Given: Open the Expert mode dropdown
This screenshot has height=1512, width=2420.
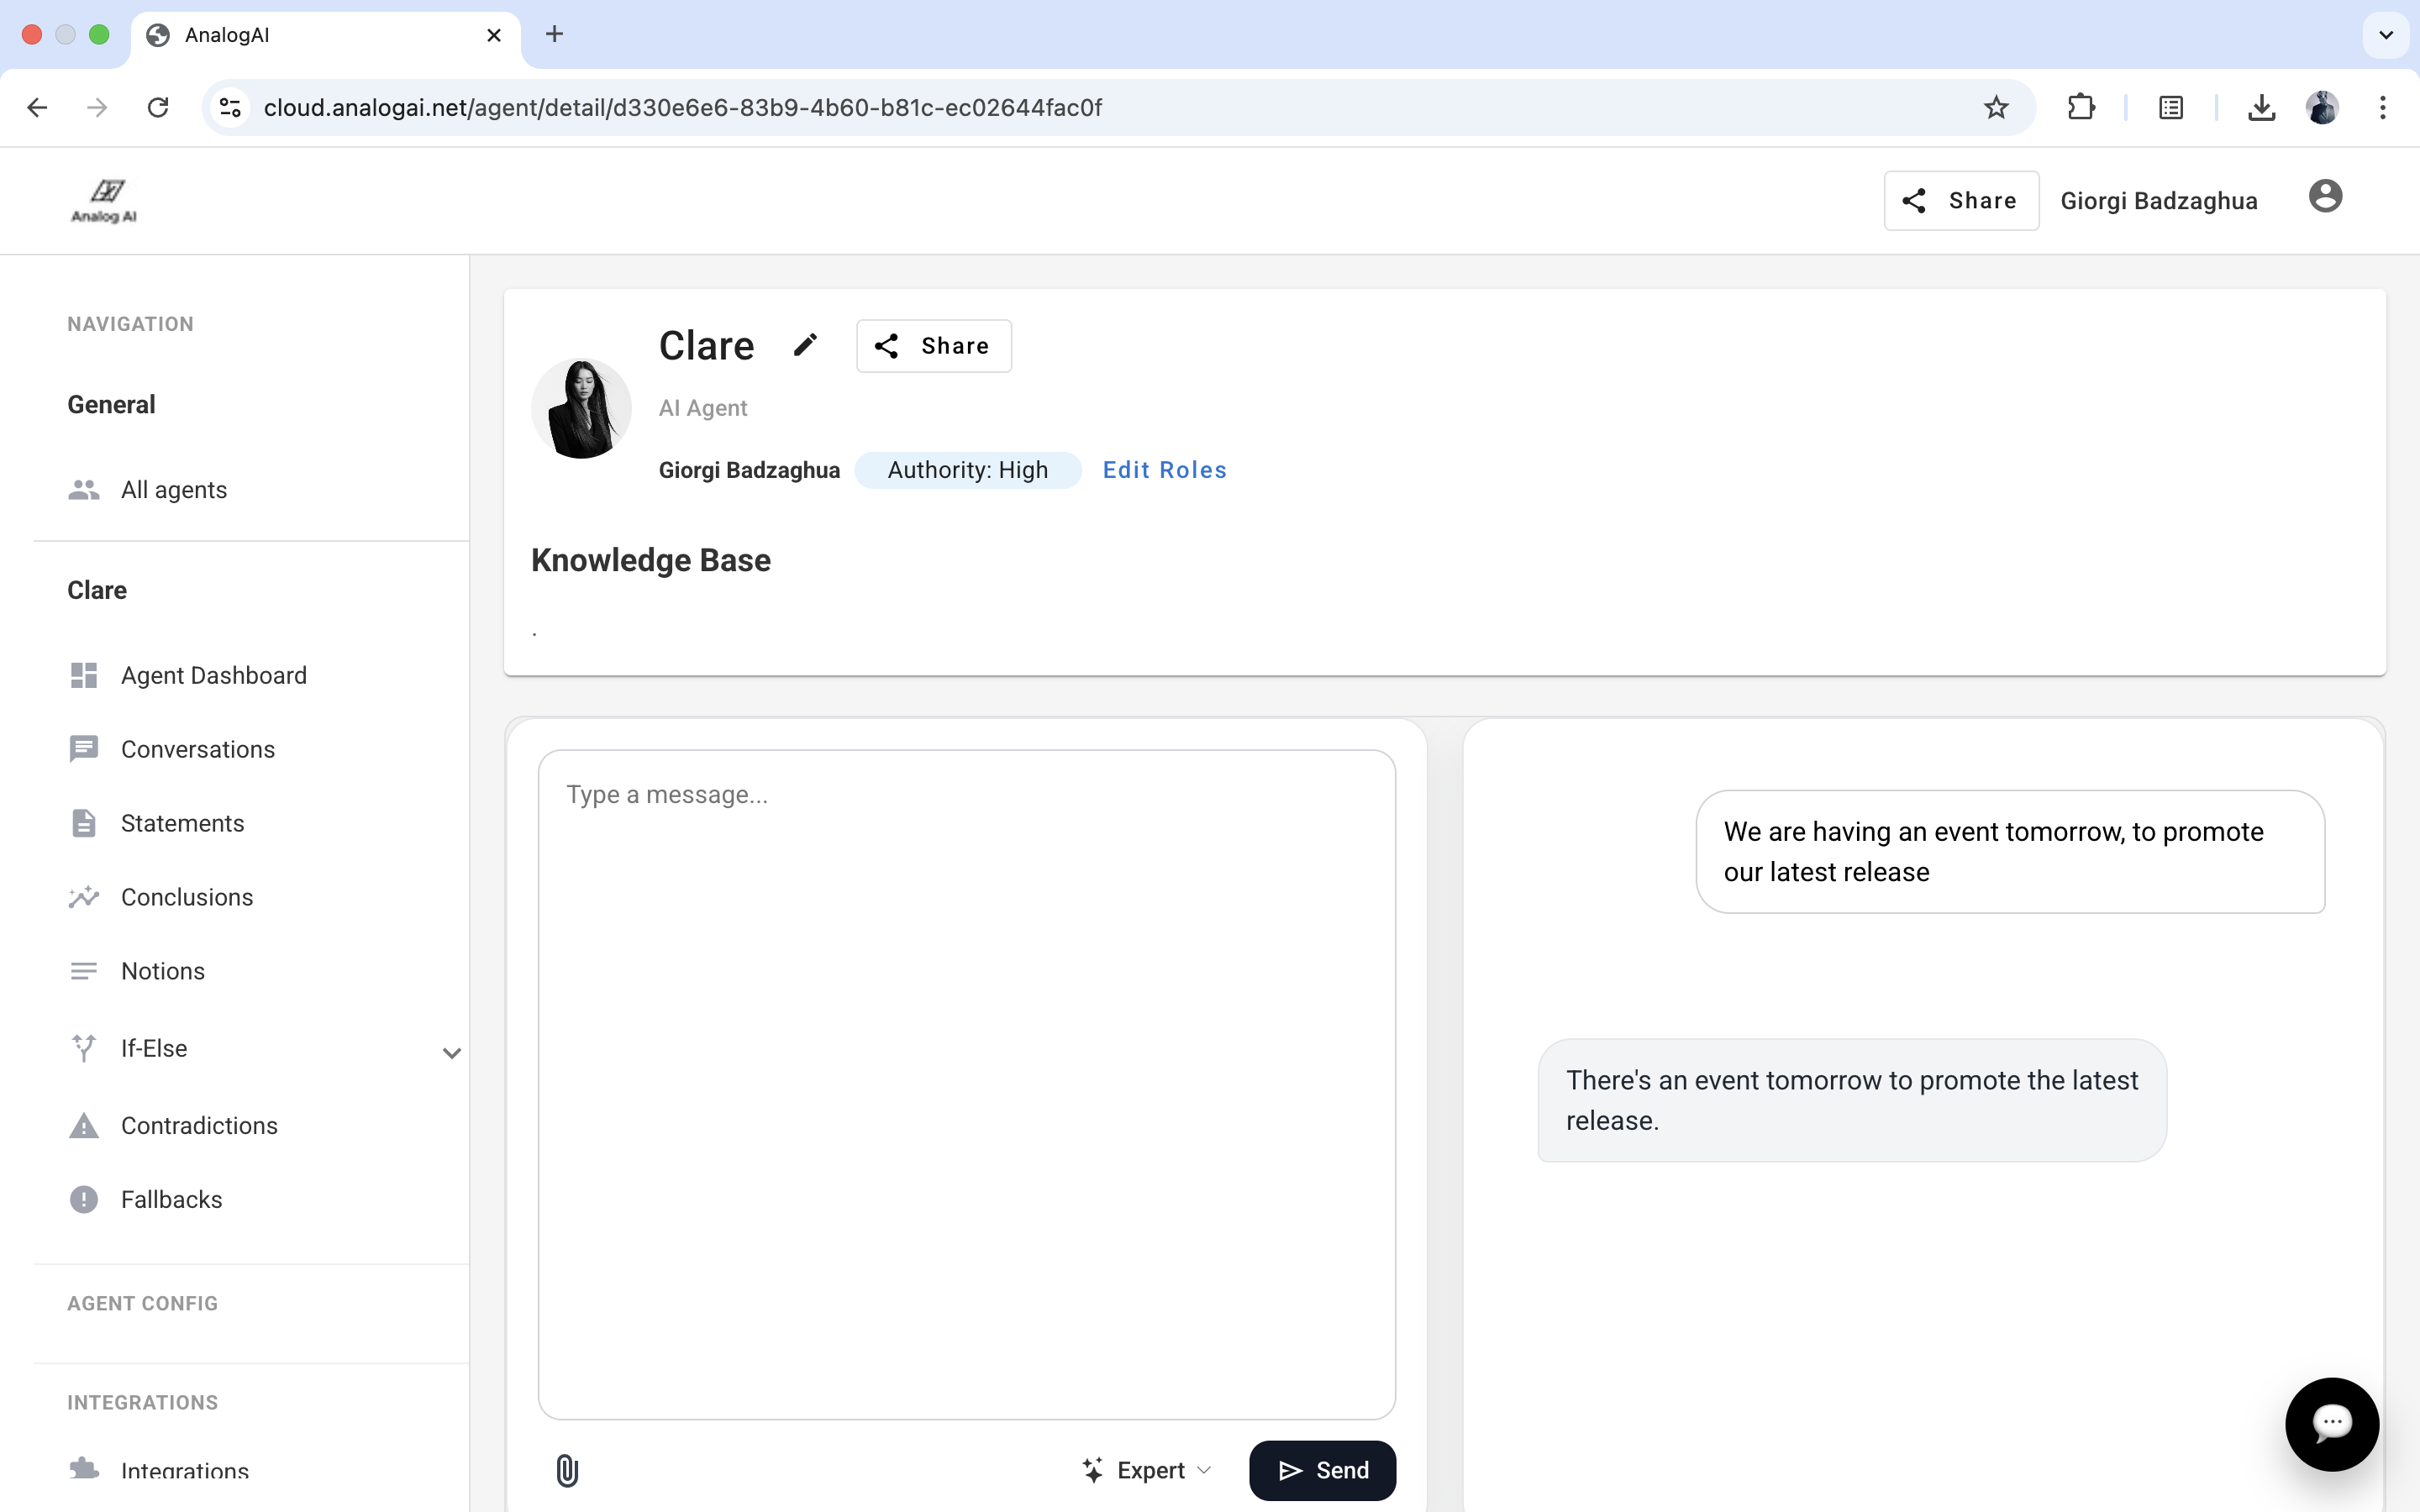Looking at the screenshot, I should click(1147, 1470).
